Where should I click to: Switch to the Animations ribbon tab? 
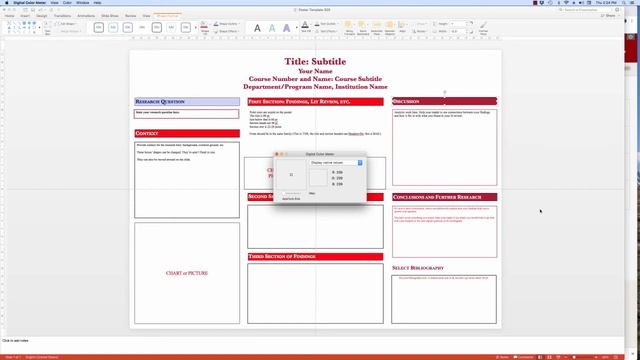(86, 16)
